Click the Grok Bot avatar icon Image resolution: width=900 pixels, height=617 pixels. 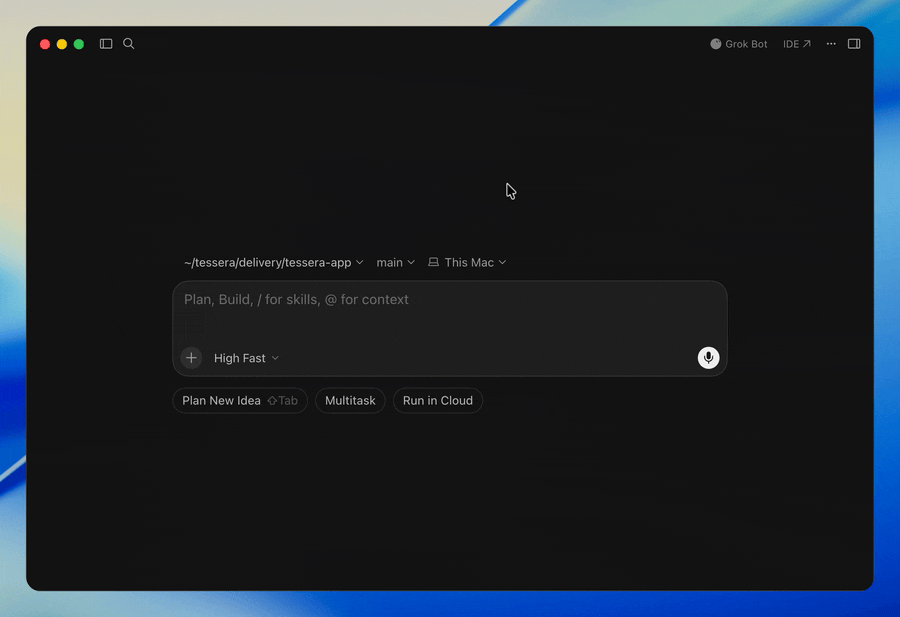point(716,44)
